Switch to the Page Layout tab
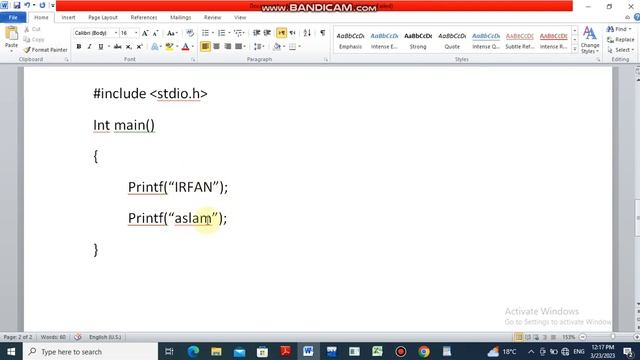640x360 pixels. pyautogui.click(x=103, y=18)
